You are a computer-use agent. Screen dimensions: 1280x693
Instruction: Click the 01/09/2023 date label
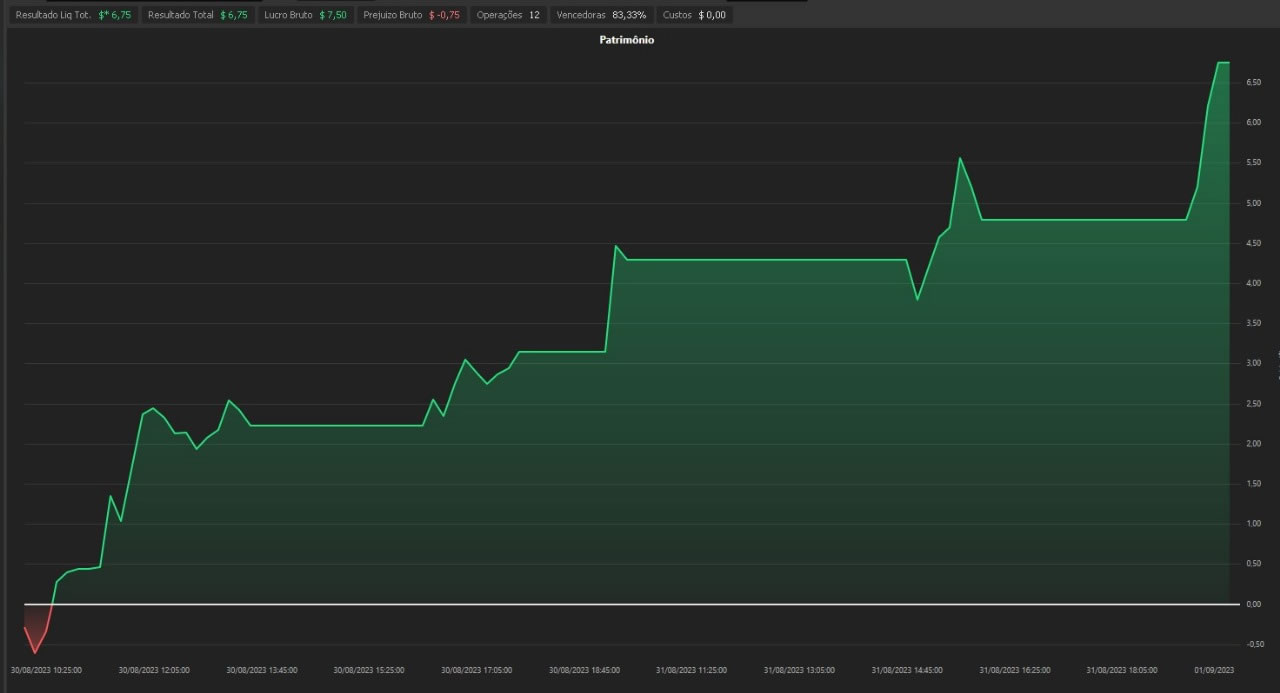pyautogui.click(x=1214, y=670)
